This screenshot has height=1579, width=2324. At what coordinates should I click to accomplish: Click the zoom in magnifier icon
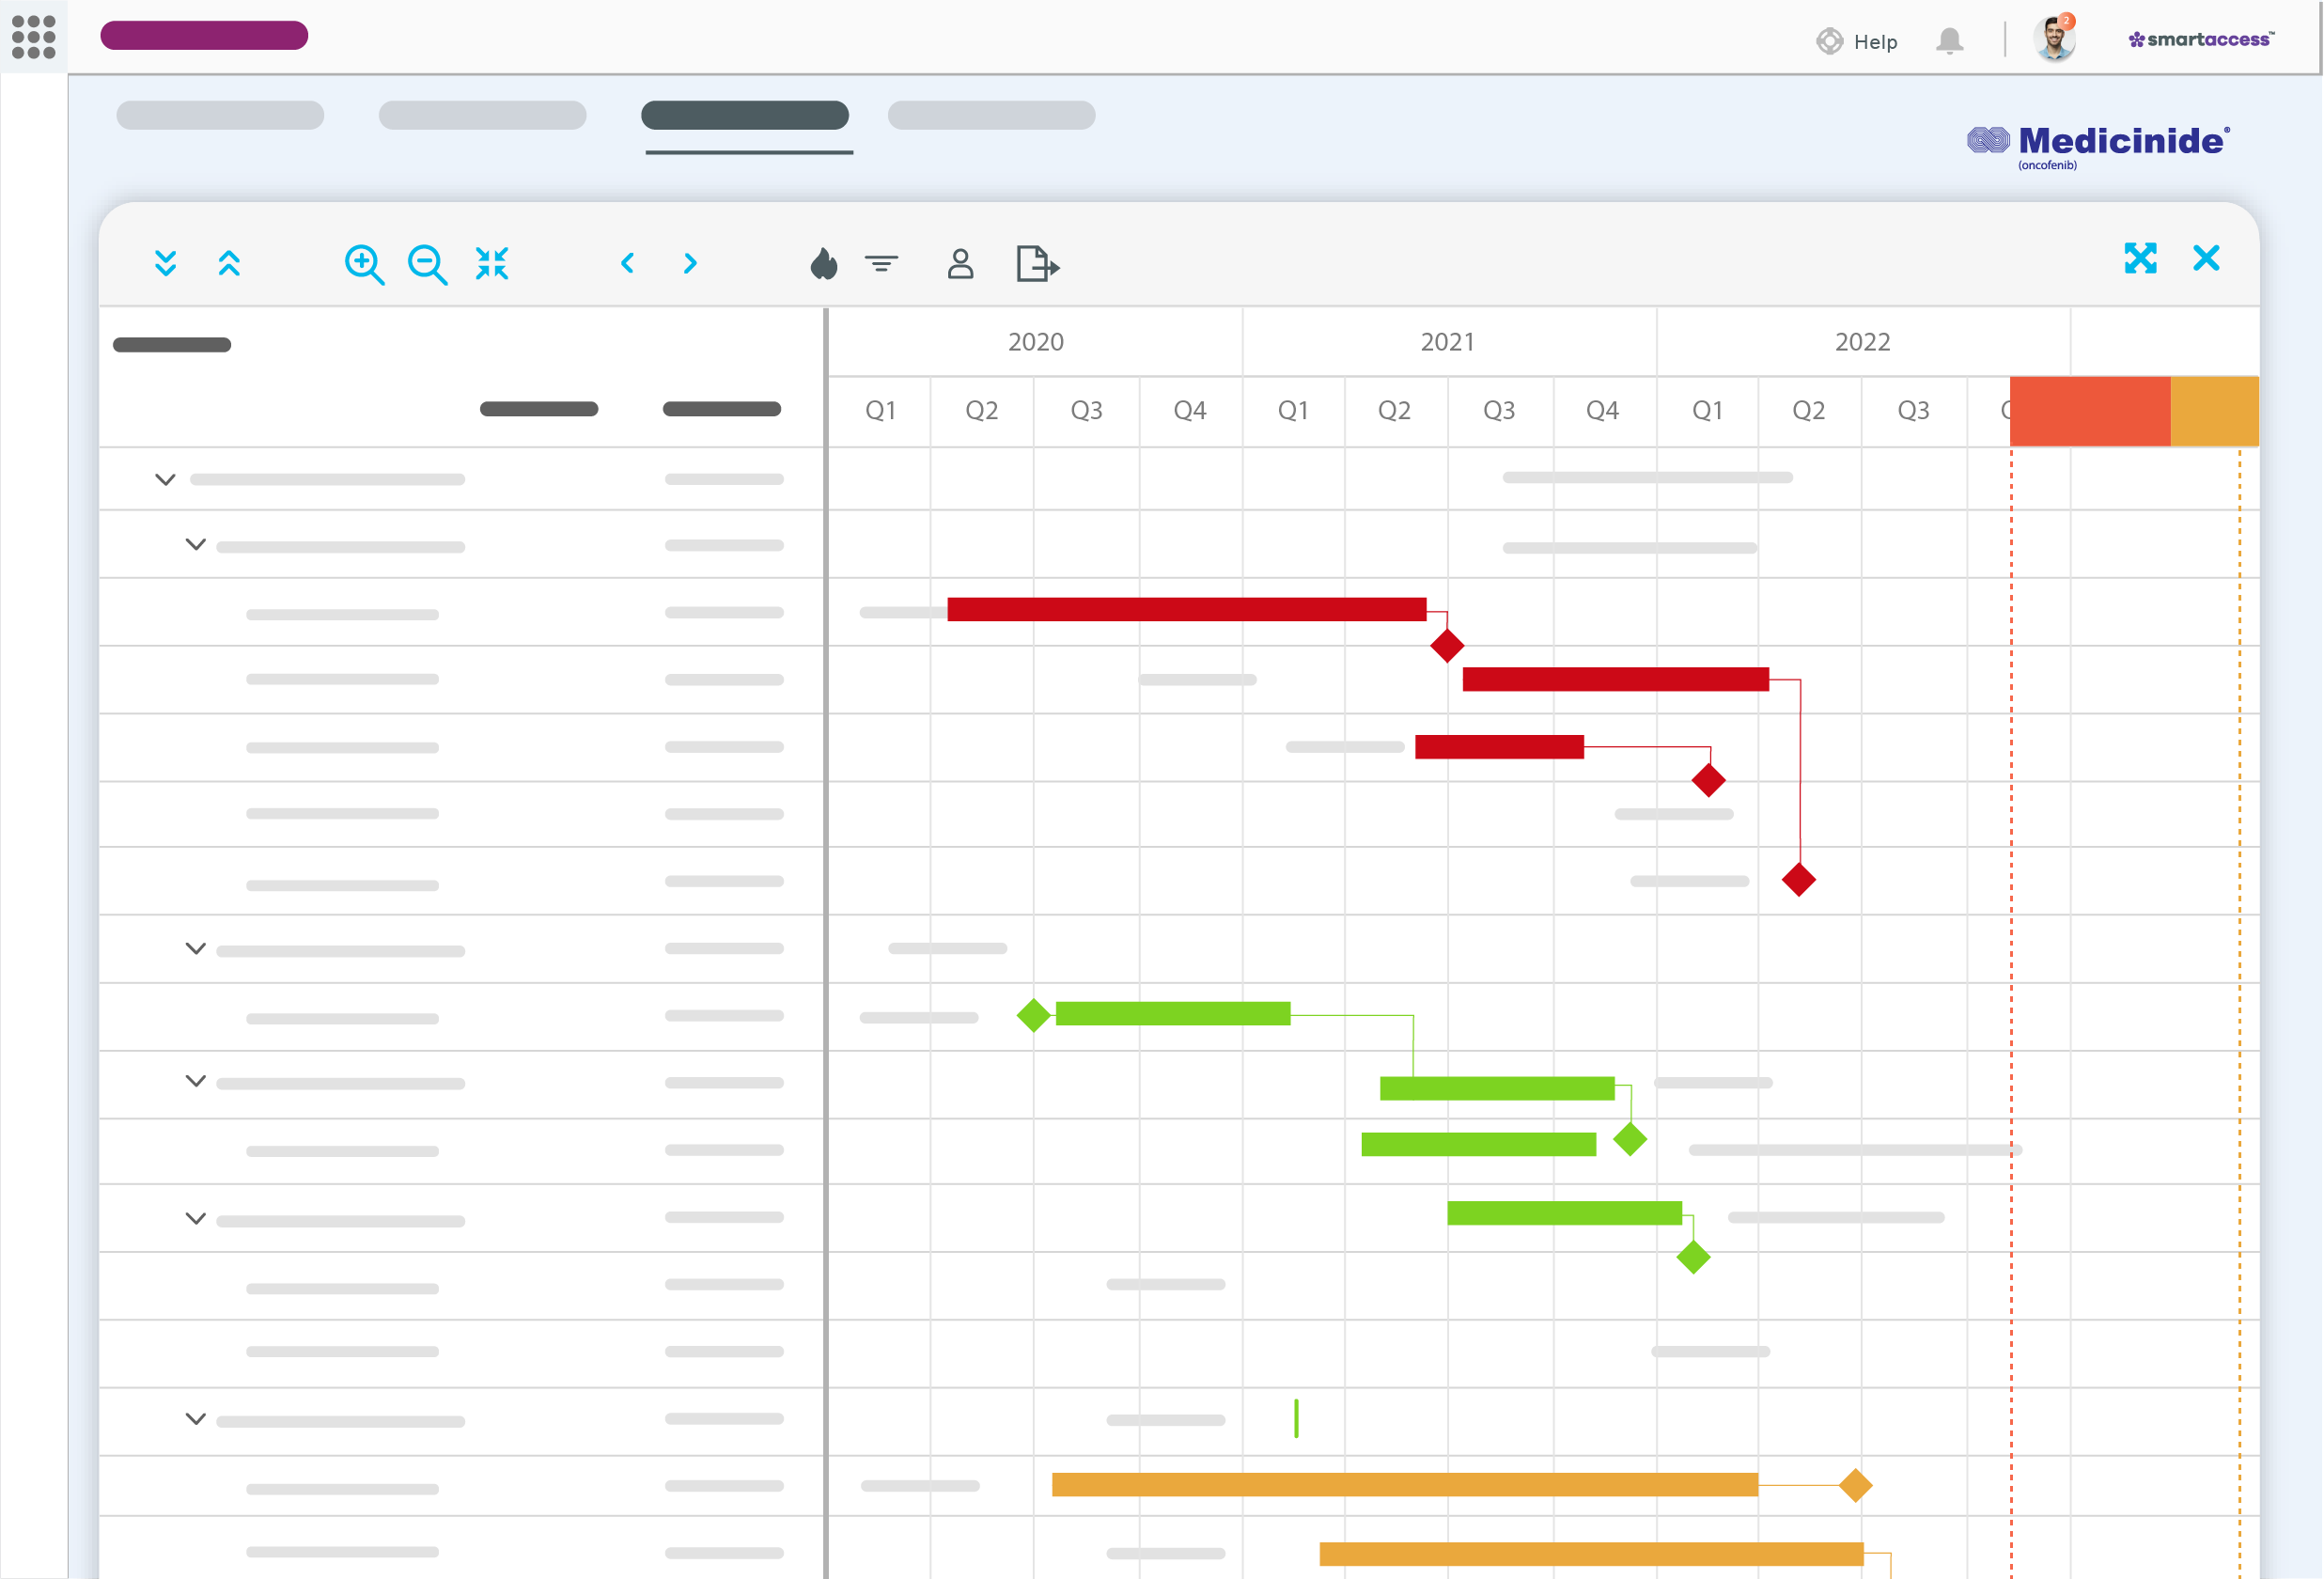(363, 262)
